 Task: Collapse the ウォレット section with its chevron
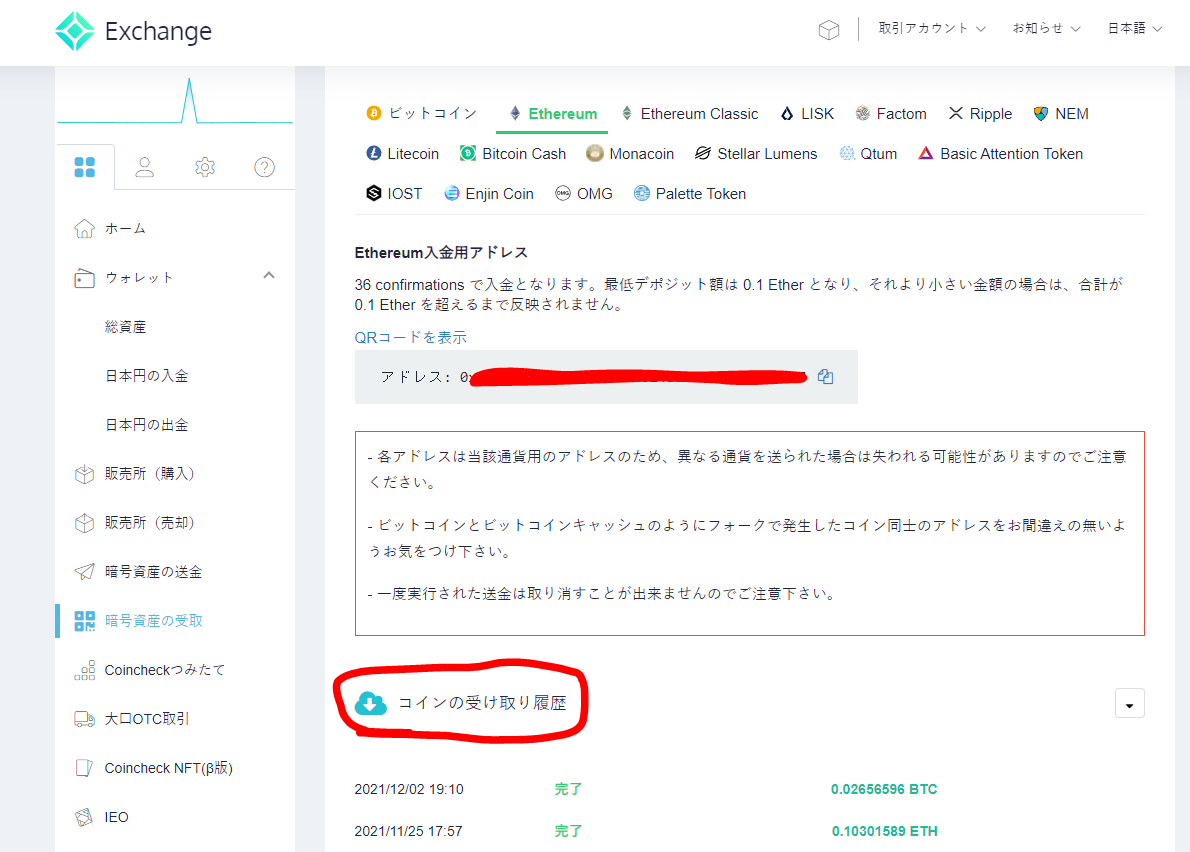[x=268, y=277]
